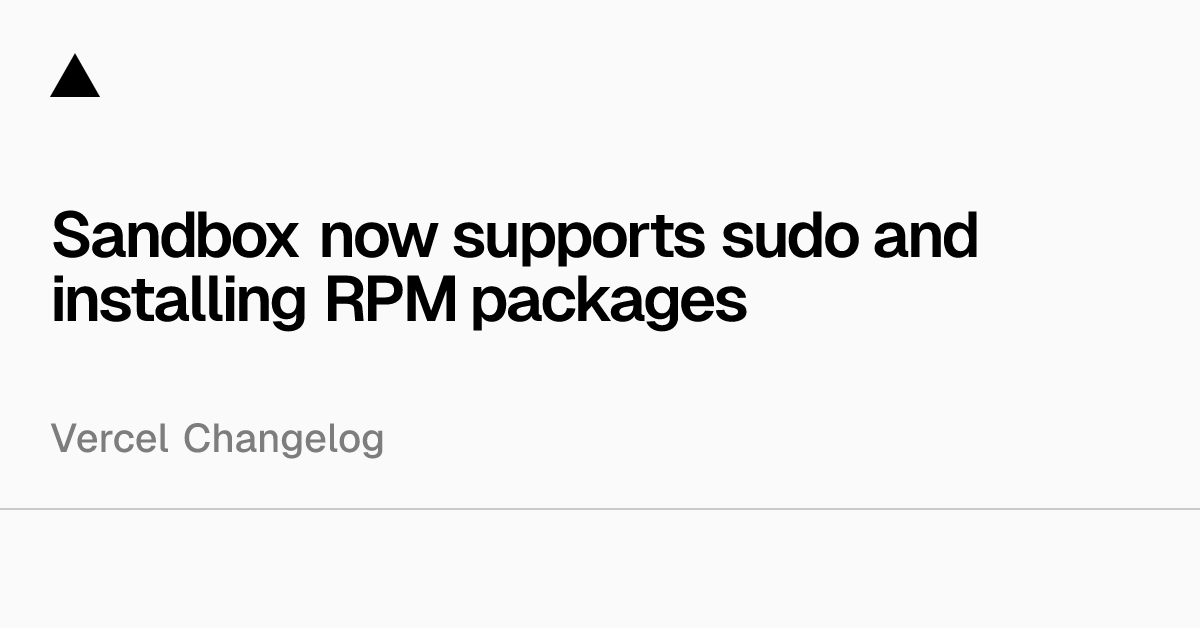Click the "V" in "Vercel"

click(62, 438)
